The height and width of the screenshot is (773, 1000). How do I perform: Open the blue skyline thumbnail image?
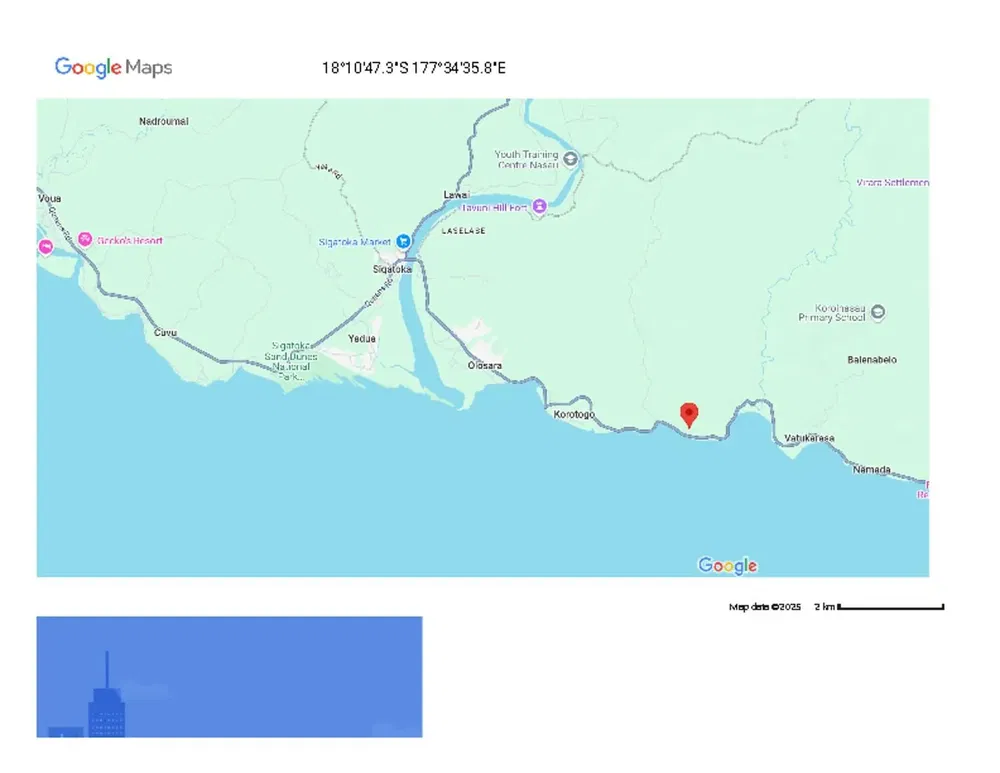pos(229,677)
